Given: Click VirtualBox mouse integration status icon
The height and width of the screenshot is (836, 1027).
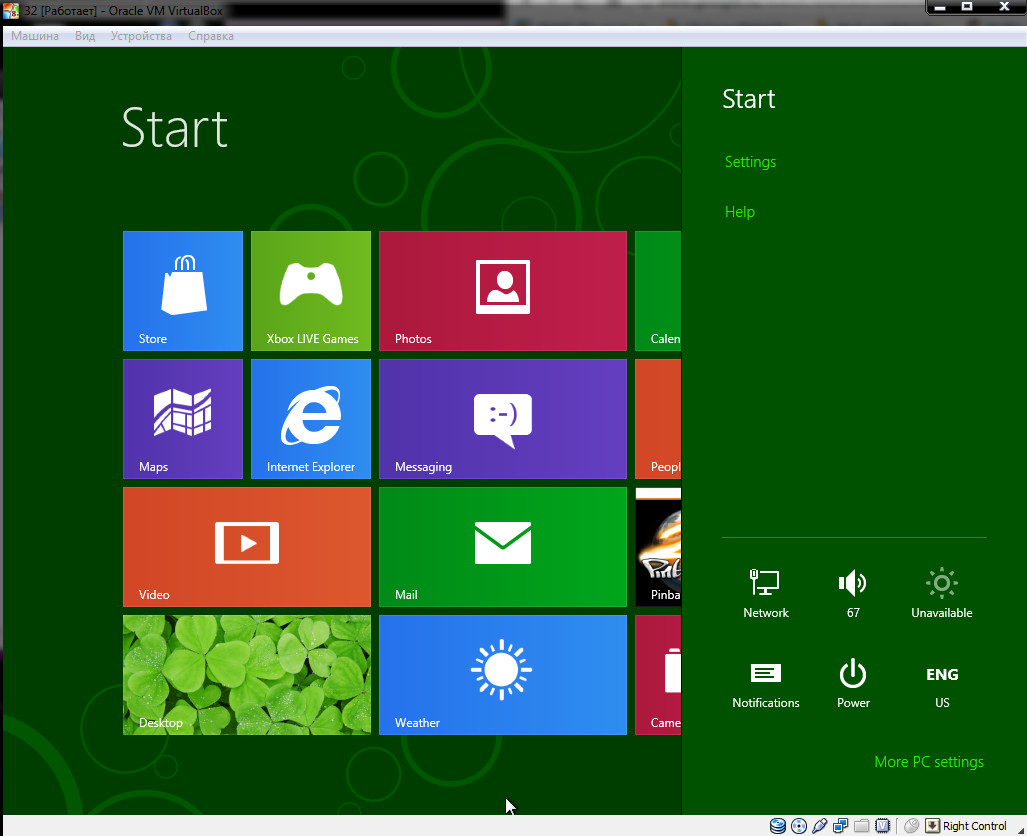Looking at the screenshot, I should coord(911,826).
